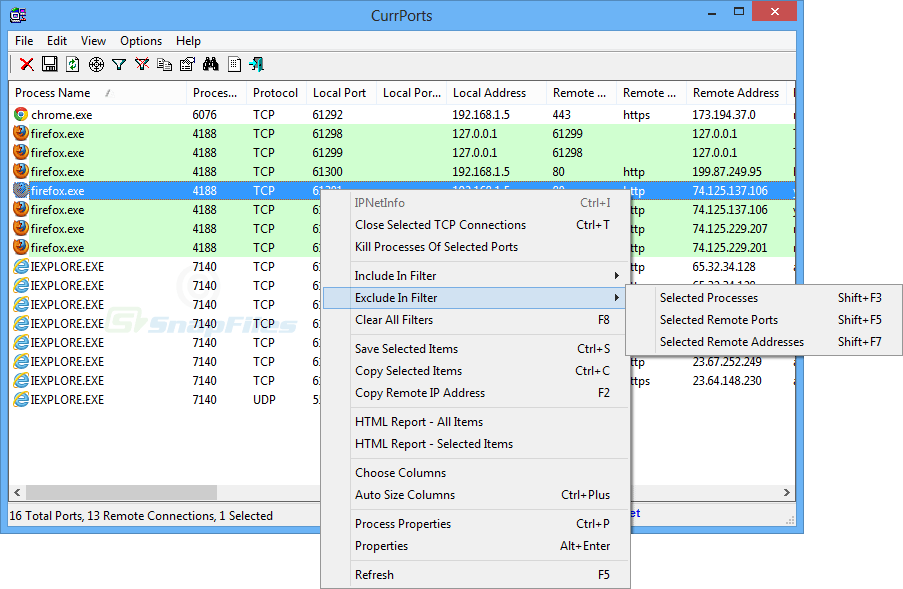Image resolution: width=903 pixels, height=589 pixels.
Task: Open the Options menu
Action: pos(141,41)
